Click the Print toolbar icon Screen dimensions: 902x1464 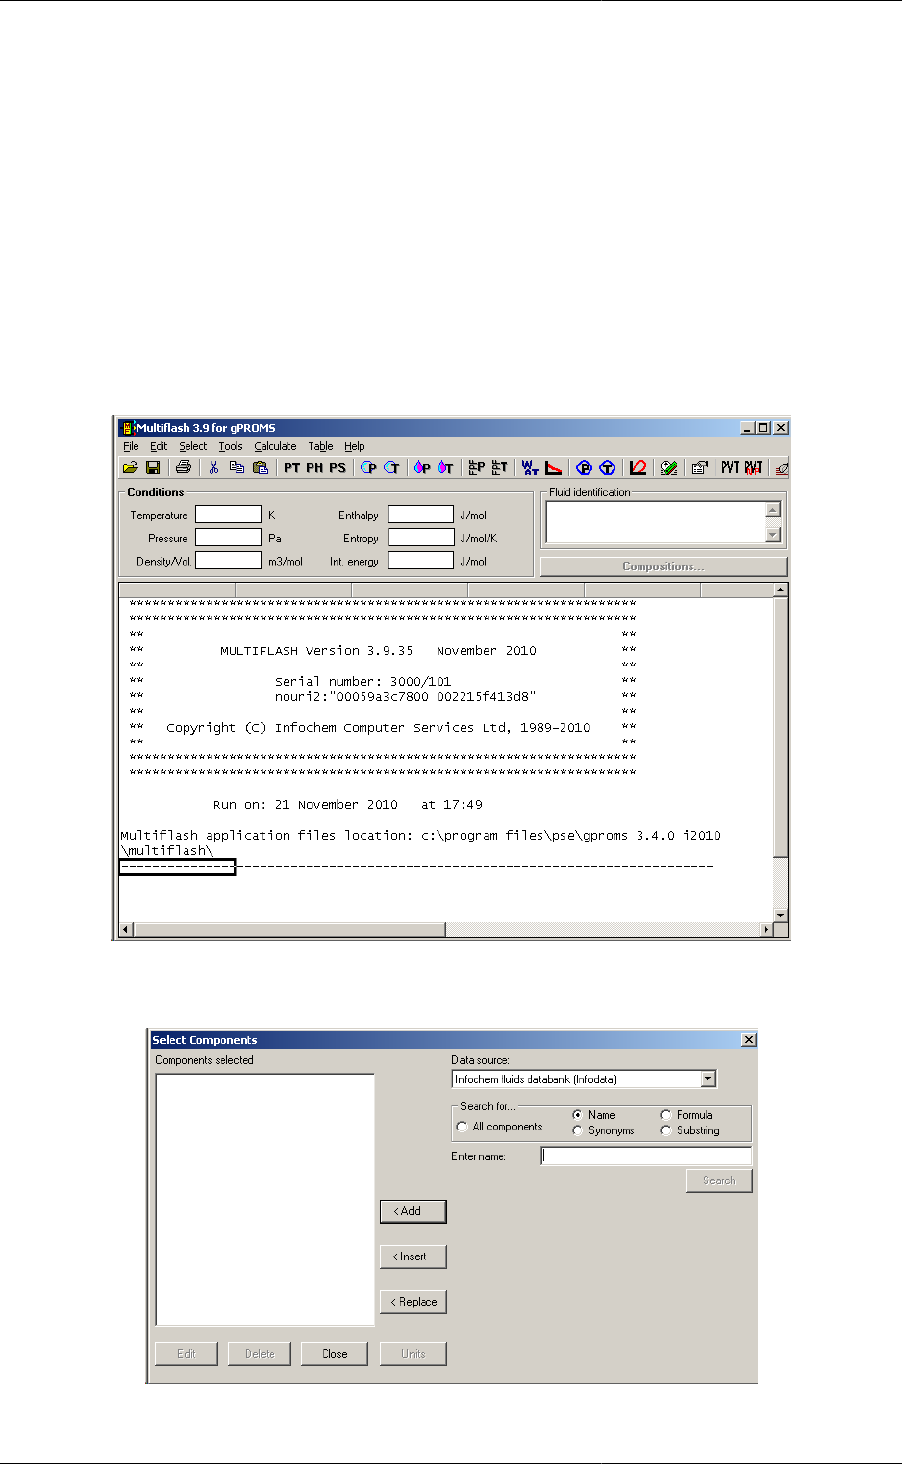point(183,467)
